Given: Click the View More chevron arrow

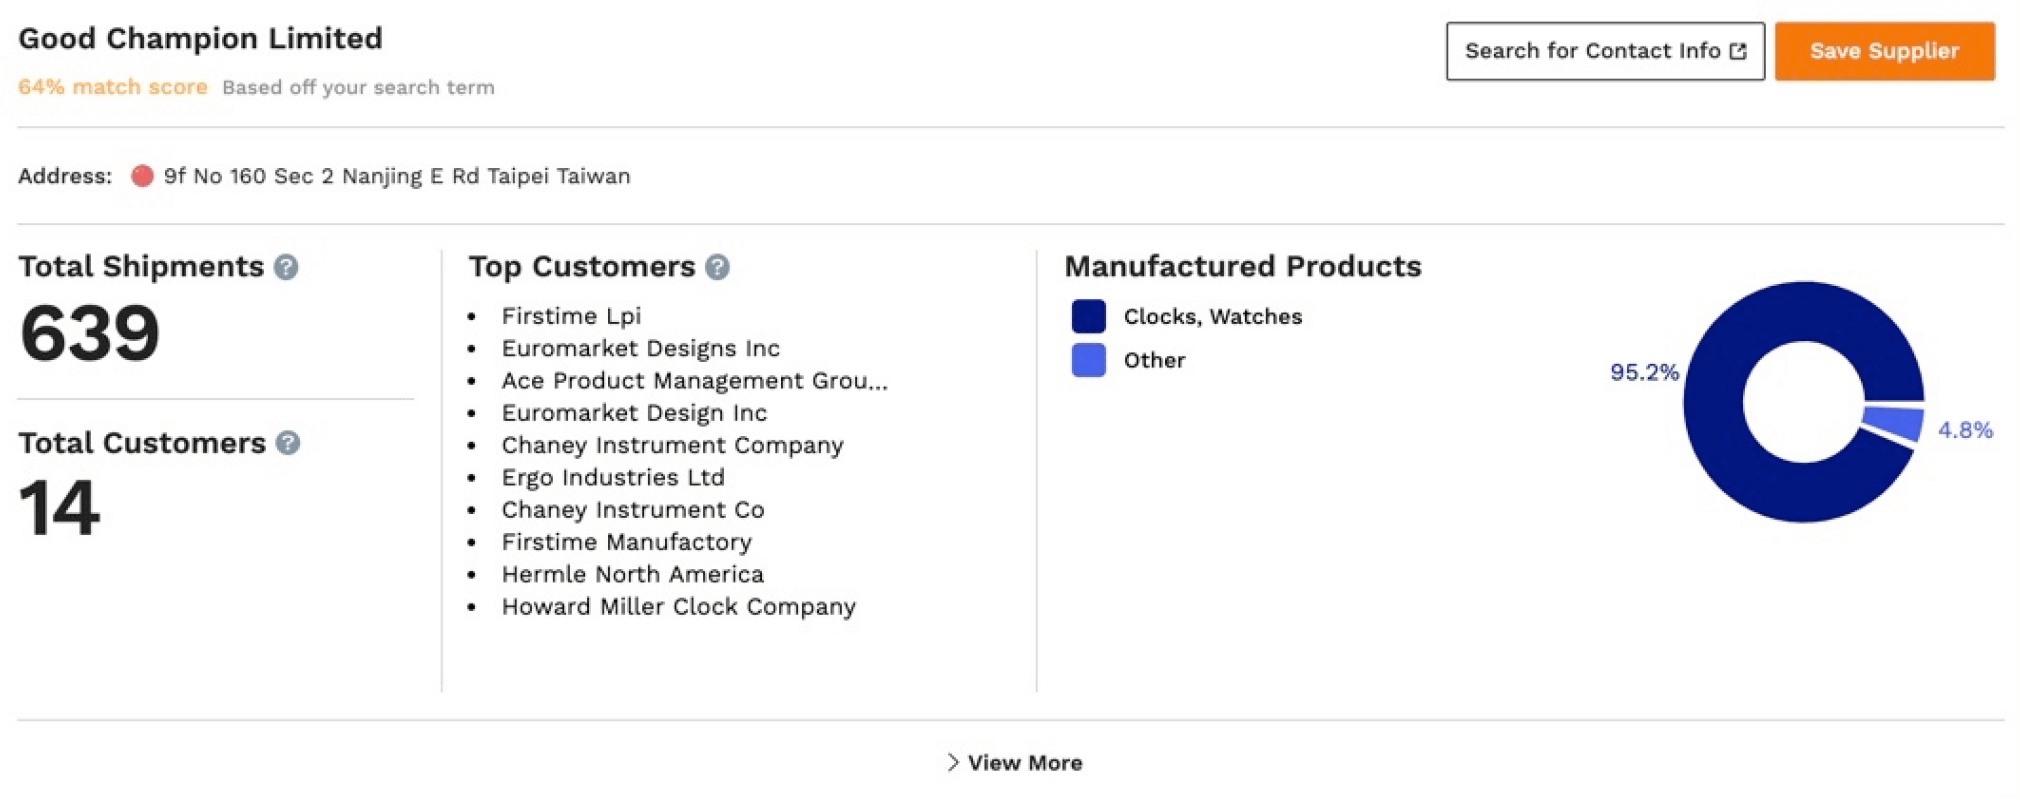Looking at the screenshot, I should (952, 763).
